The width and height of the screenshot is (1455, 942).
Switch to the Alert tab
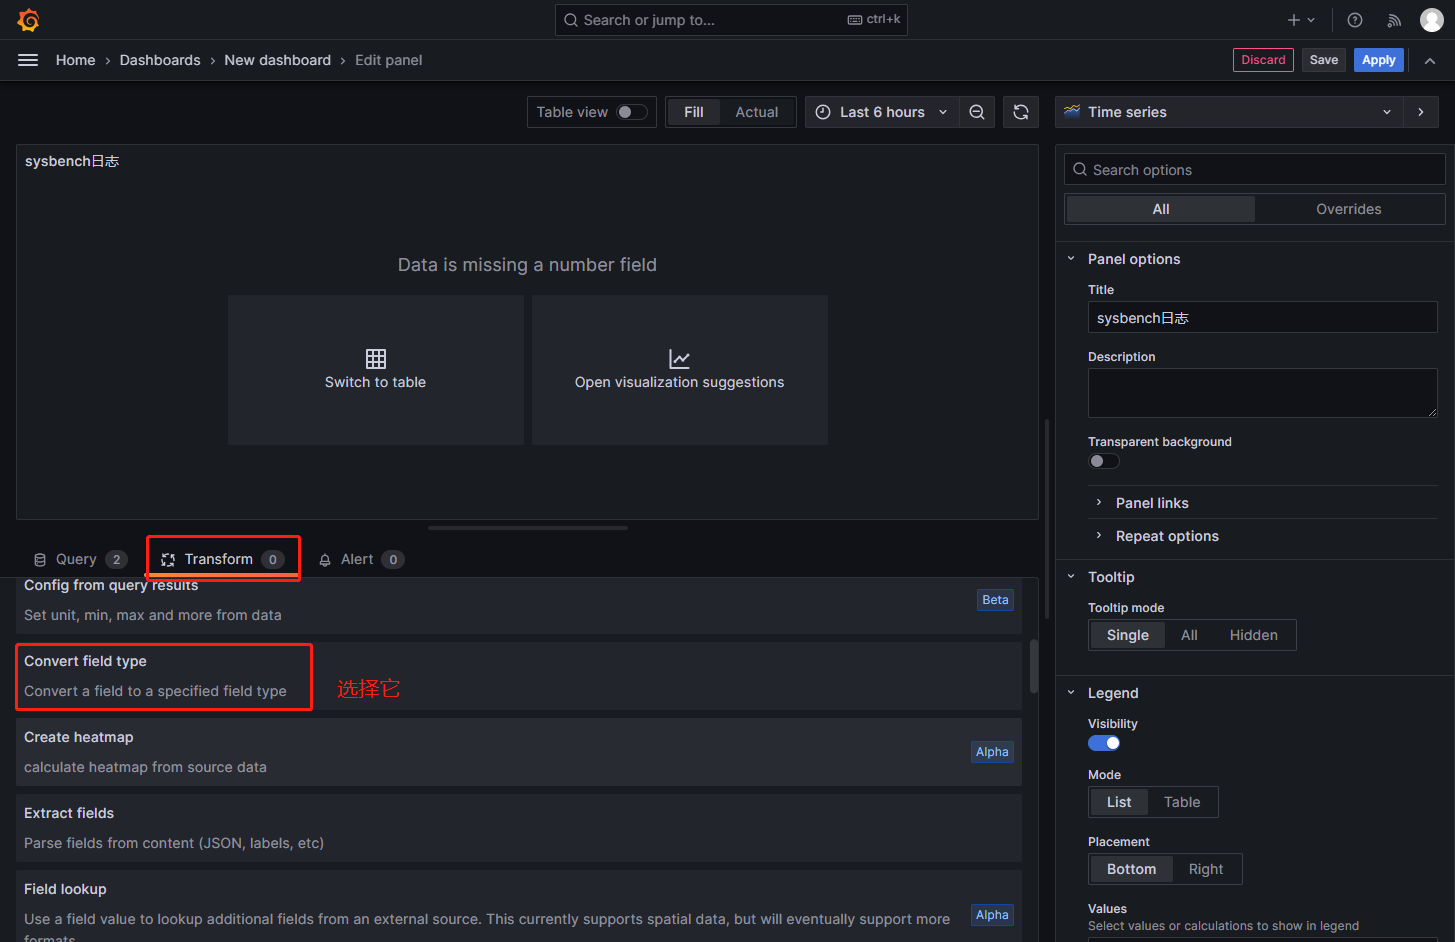pyautogui.click(x=360, y=559)
